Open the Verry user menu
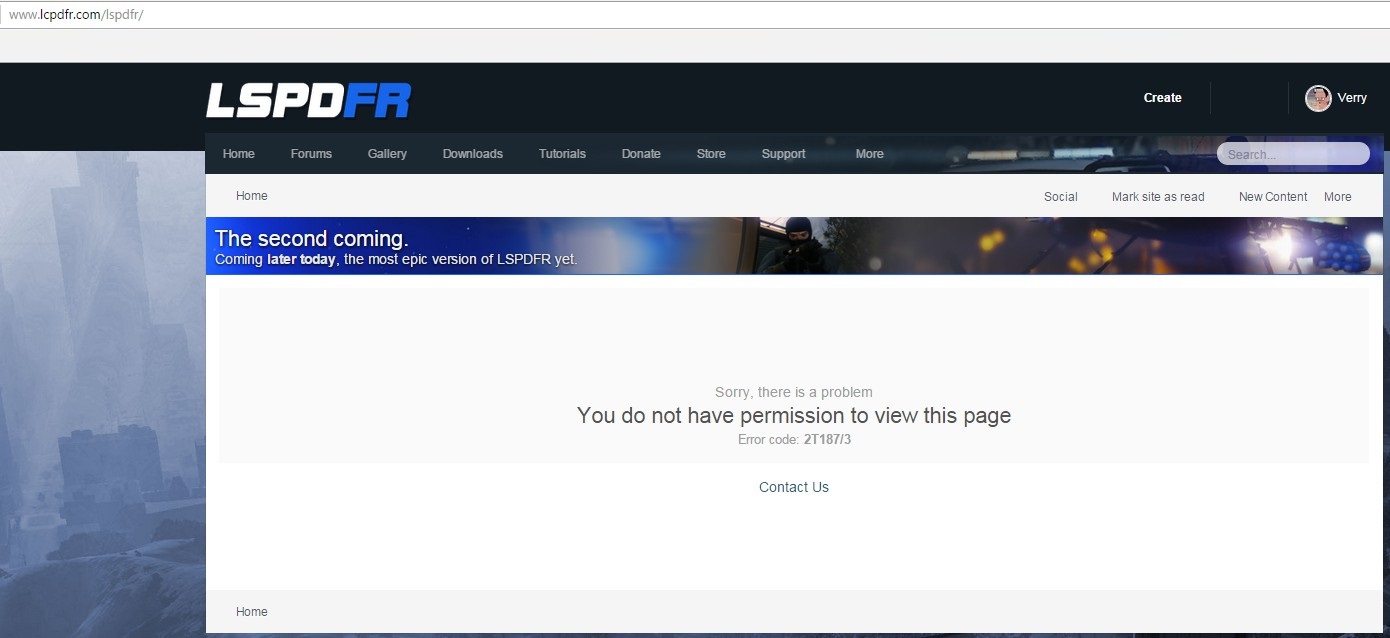This screenshot has height=638, width=1390. (x=1352, y=98)
